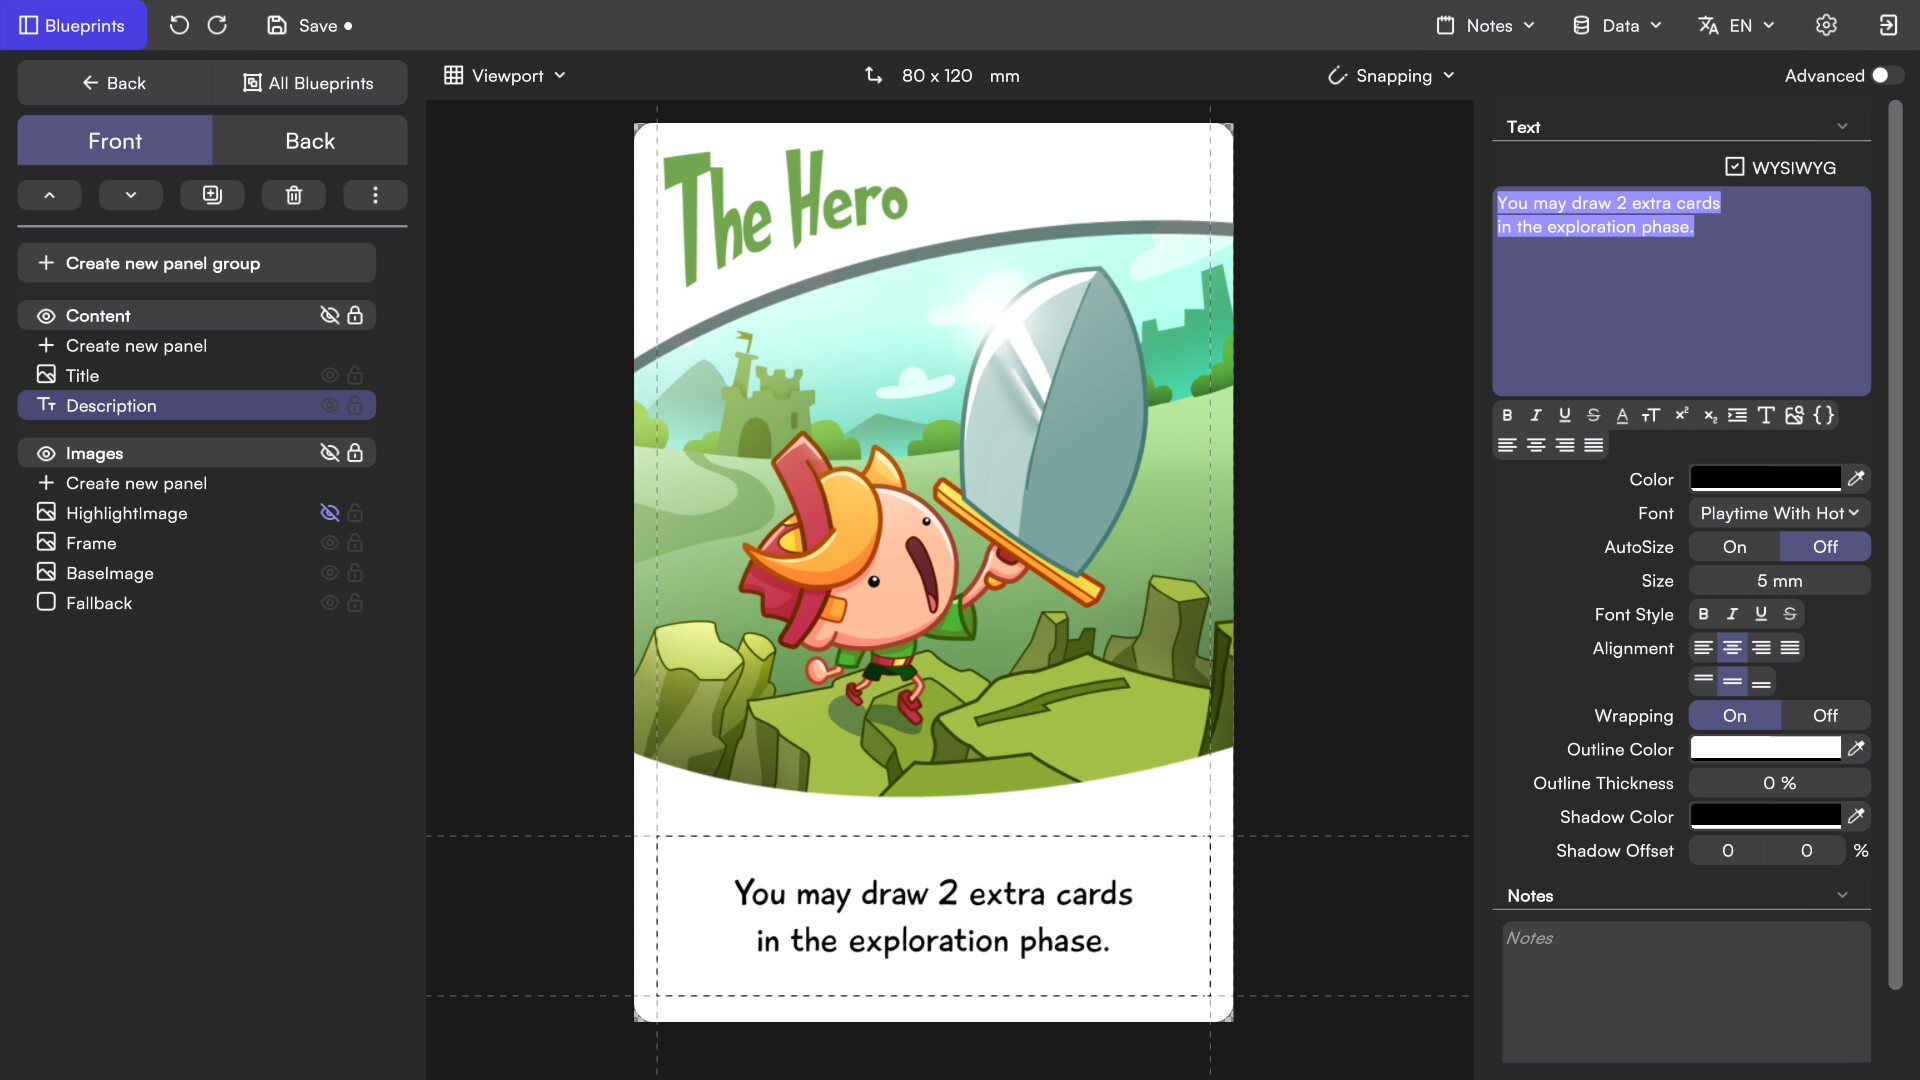Toggle the Advanced switch
The width and height of the screenshot is (1920, 1080).
[1887, 76]
